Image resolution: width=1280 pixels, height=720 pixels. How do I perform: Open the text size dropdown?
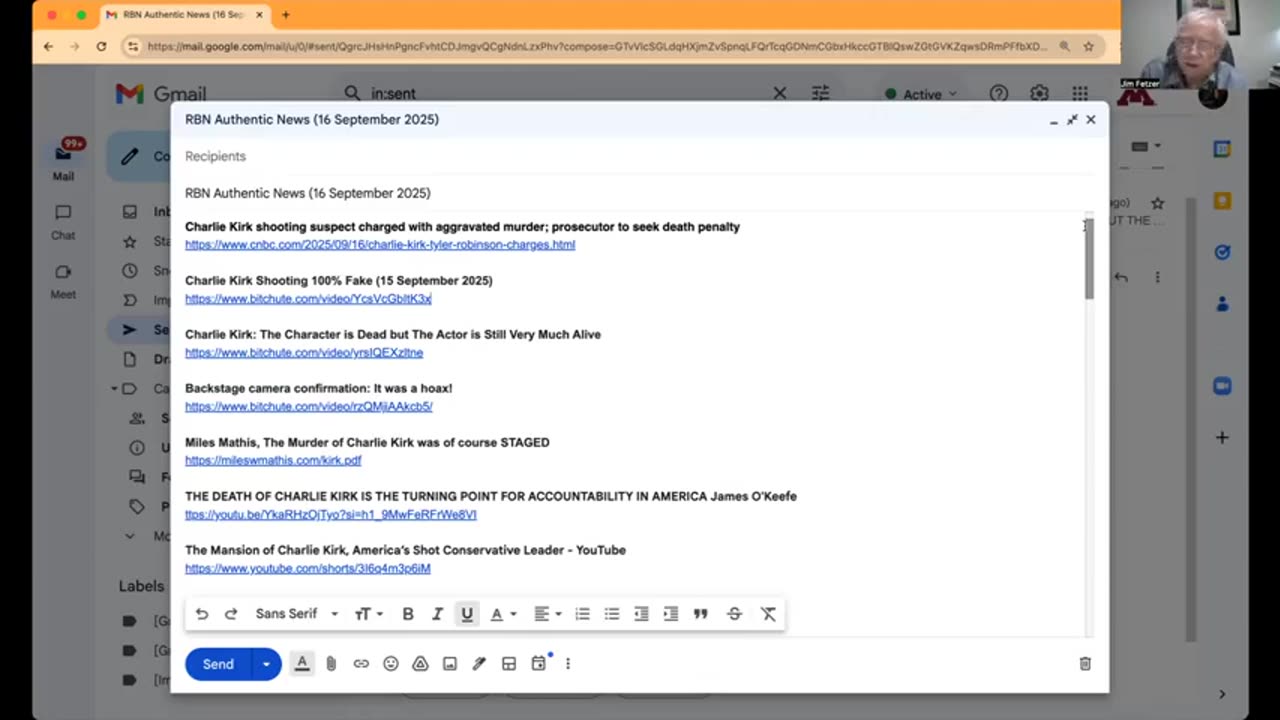[368, 614]
